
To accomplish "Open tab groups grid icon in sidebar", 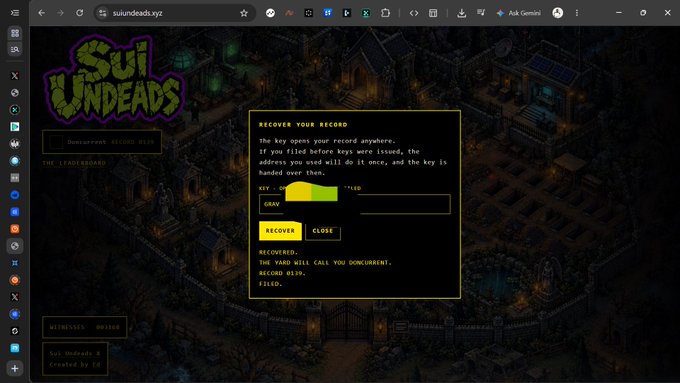I will click(15, 33).
